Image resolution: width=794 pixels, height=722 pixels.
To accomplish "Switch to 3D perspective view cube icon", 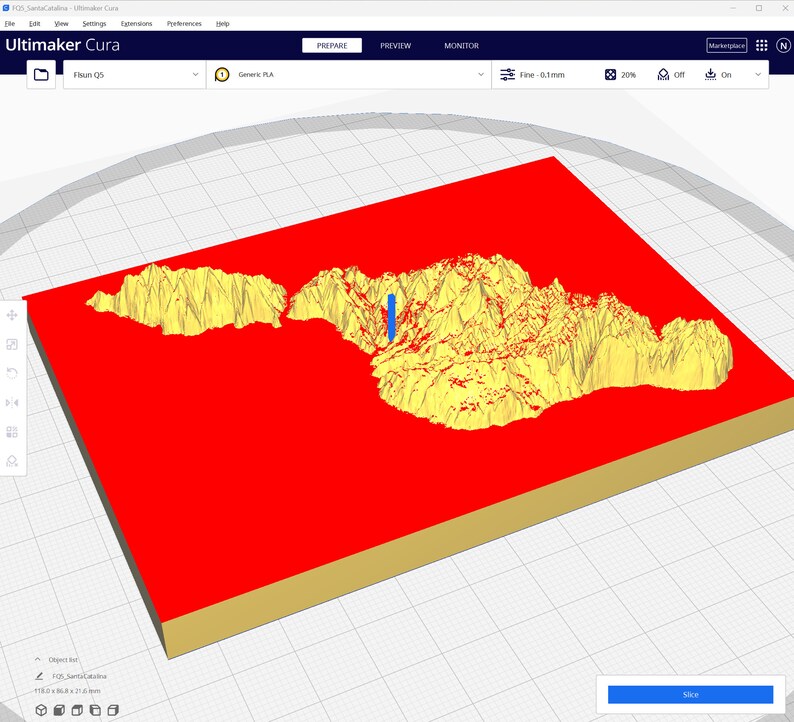I will click(41, 710).
